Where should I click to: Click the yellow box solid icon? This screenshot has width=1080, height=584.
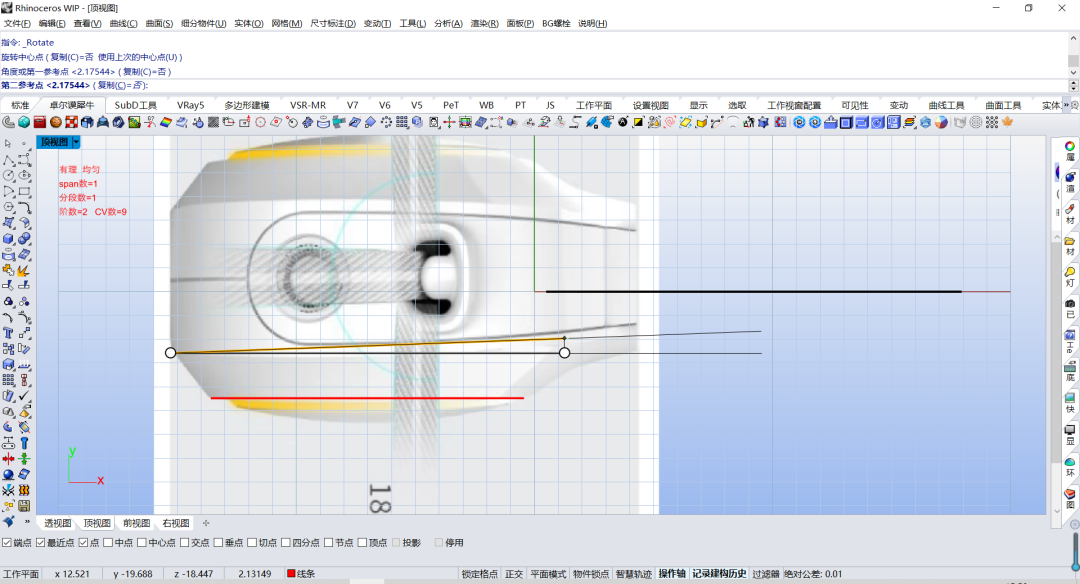point(701,123)
